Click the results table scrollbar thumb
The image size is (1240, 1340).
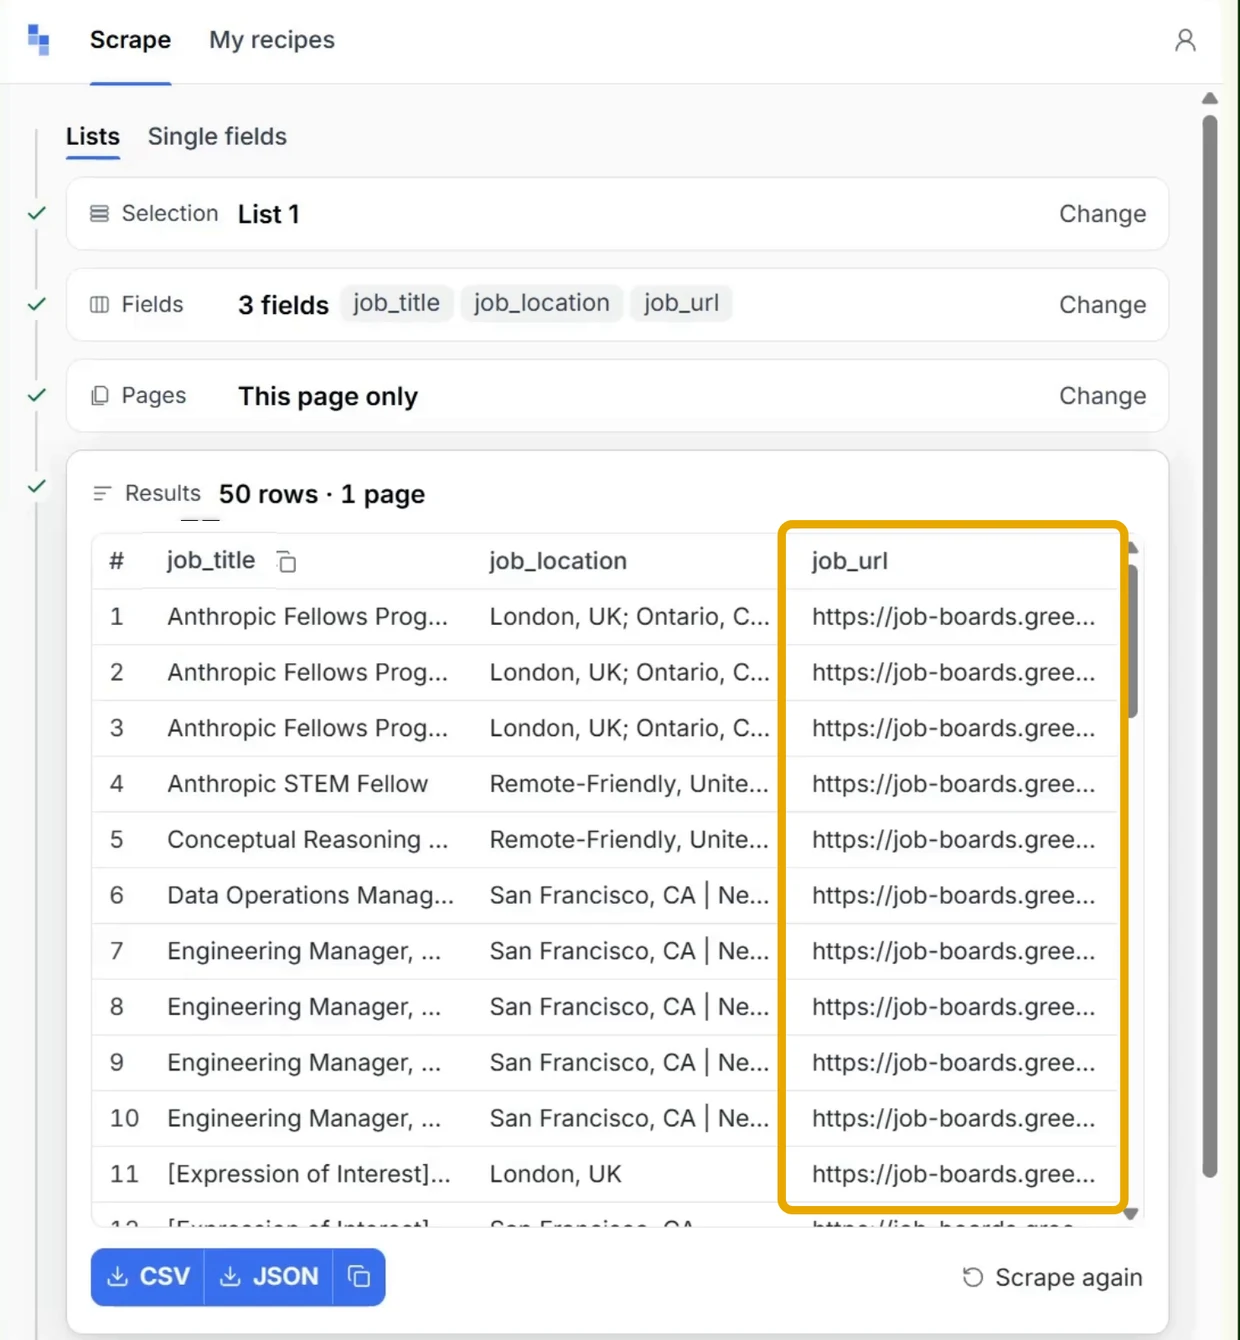point(1133,642)
